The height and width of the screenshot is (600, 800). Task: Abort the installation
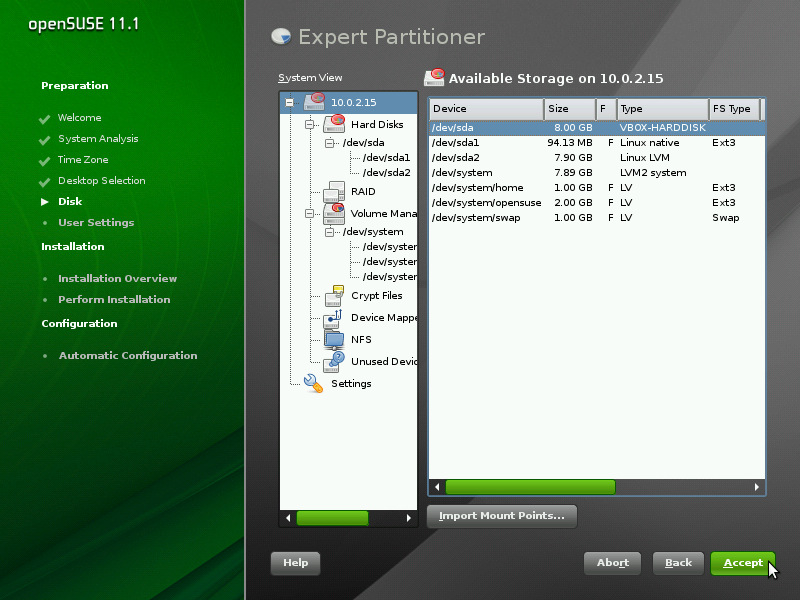(x=612, y=563)
